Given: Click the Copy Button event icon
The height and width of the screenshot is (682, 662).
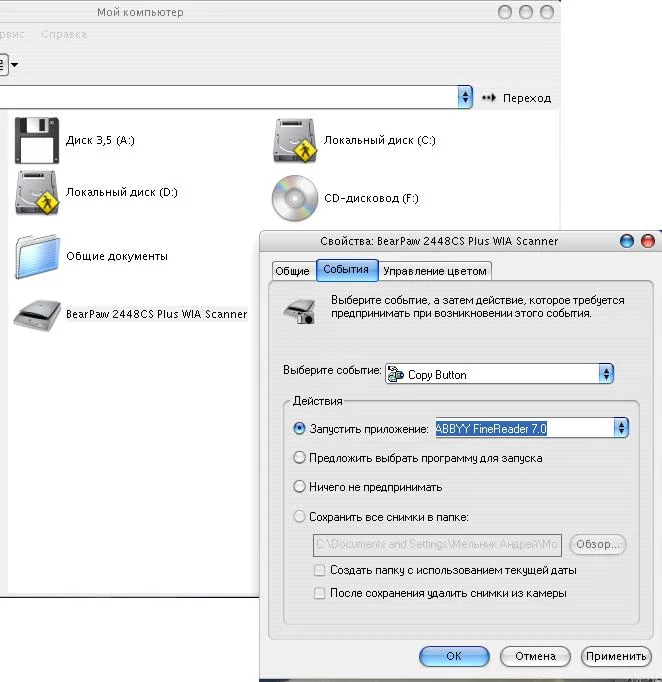Looking at the screenshot, I should (x=395, y=374).
